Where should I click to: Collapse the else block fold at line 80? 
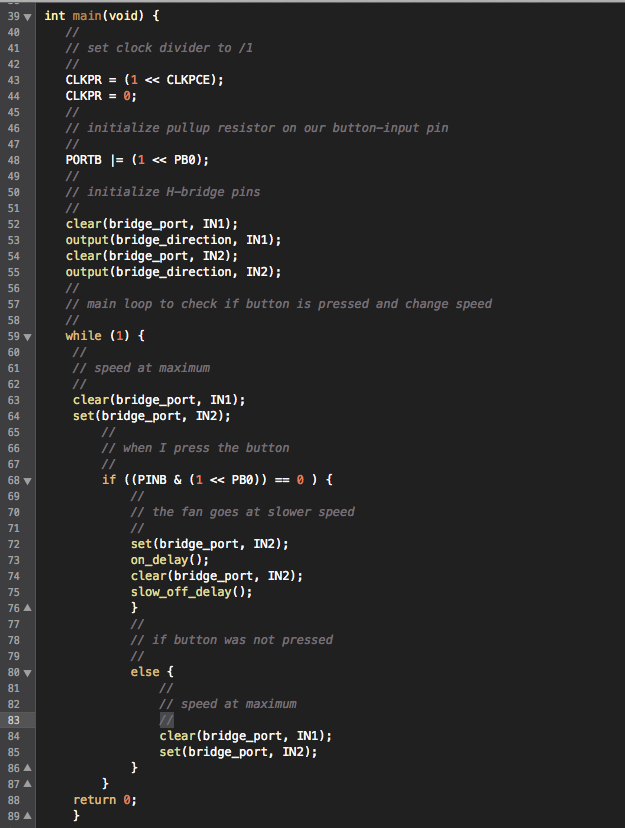[x=27, y=673]
